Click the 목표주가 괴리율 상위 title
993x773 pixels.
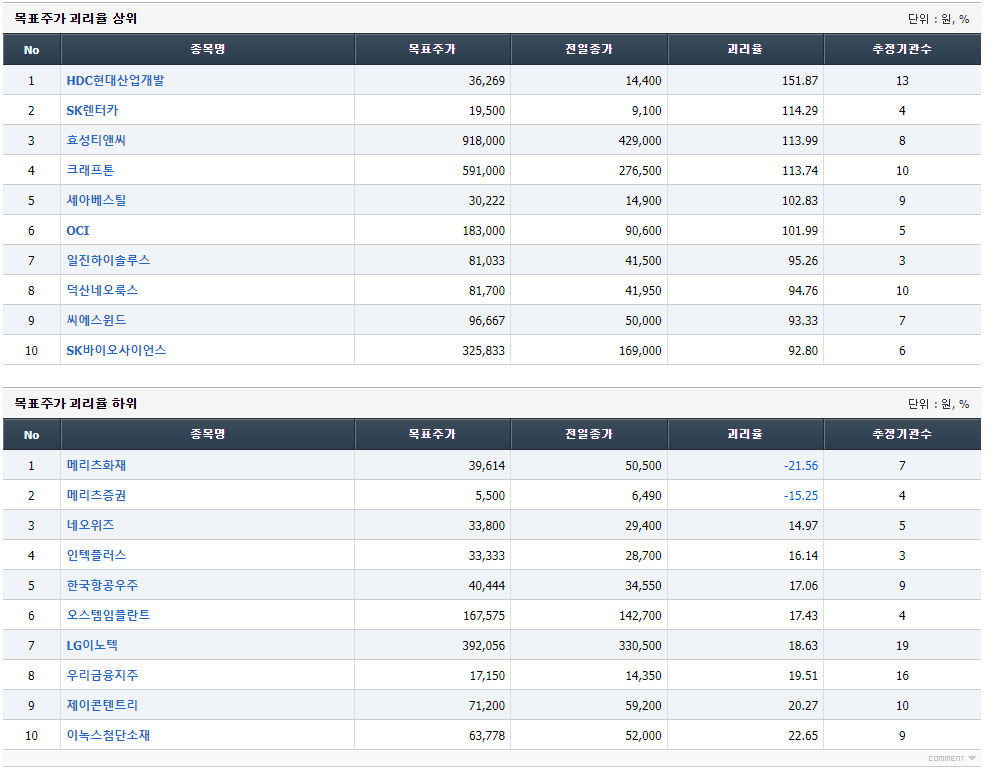[x=76, y=18]
